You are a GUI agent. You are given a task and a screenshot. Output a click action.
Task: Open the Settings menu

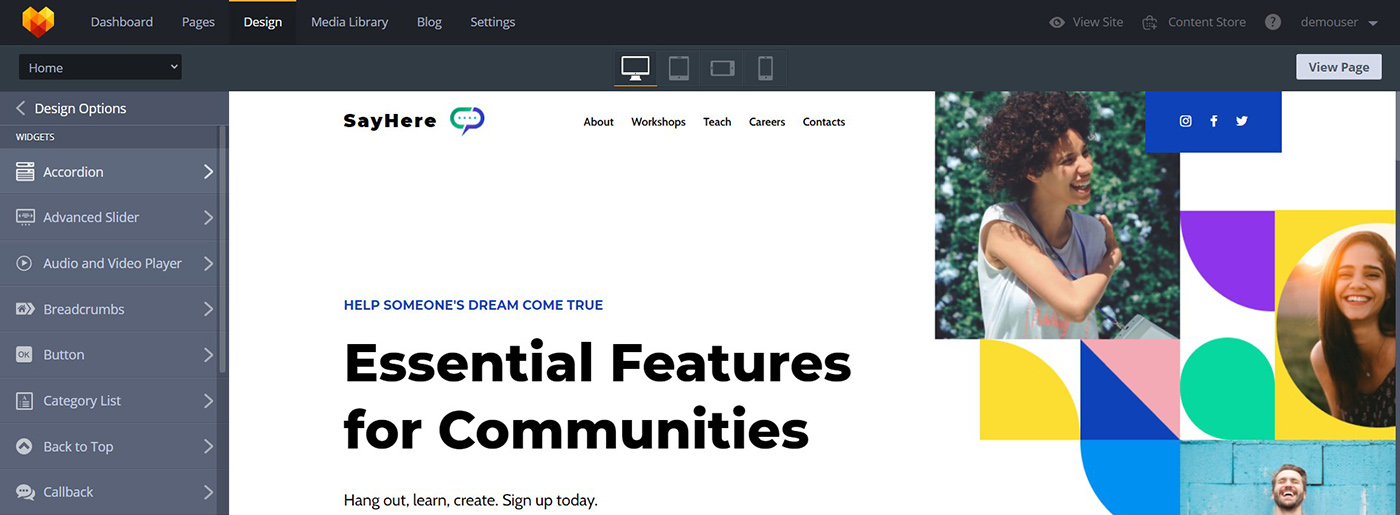coord(493,22)
